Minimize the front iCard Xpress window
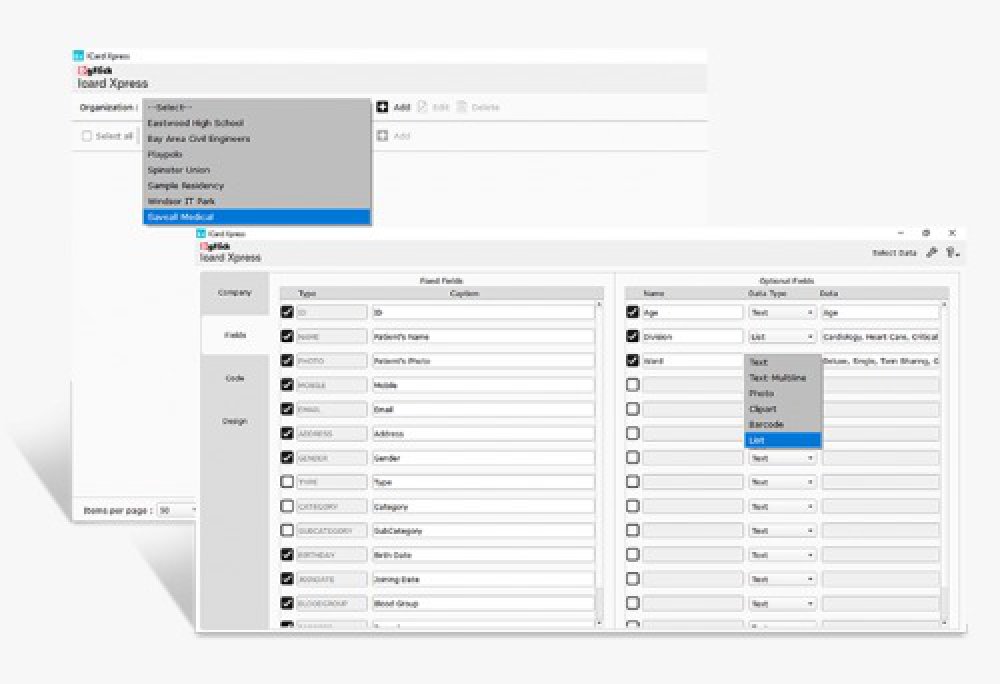Screen dimensions: 1000x684 click(x=901, y=233)
